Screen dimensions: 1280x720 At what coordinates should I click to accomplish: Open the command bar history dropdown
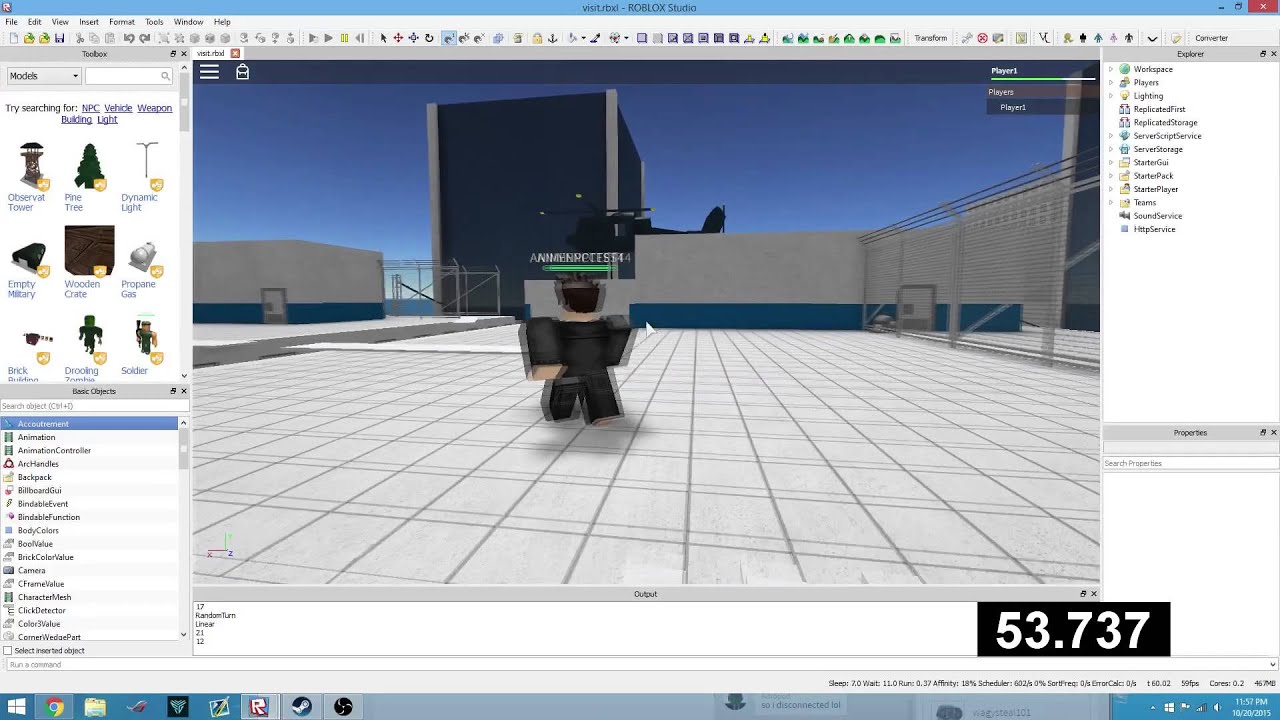point(1272,665)
